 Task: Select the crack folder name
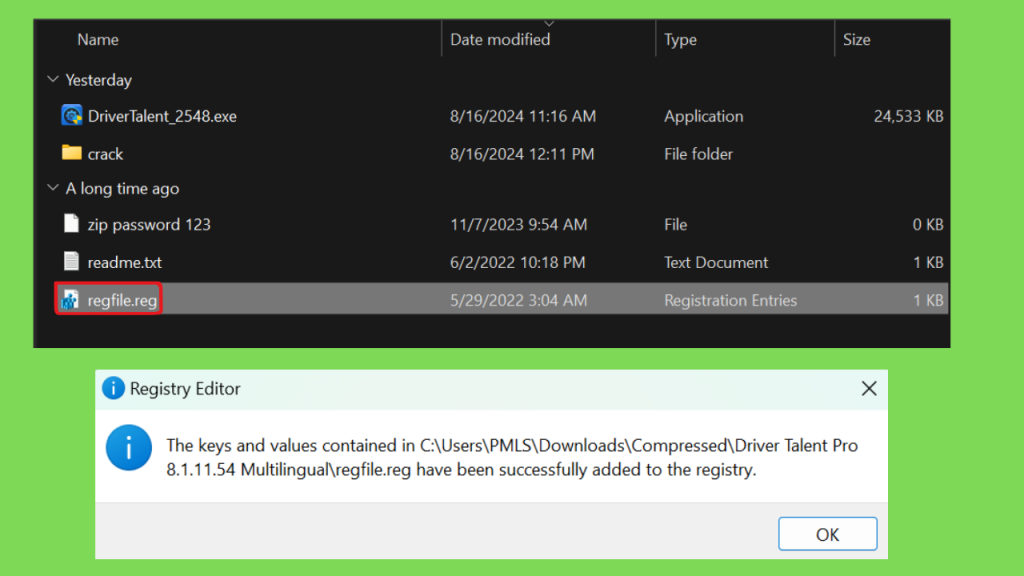(105, 154)
